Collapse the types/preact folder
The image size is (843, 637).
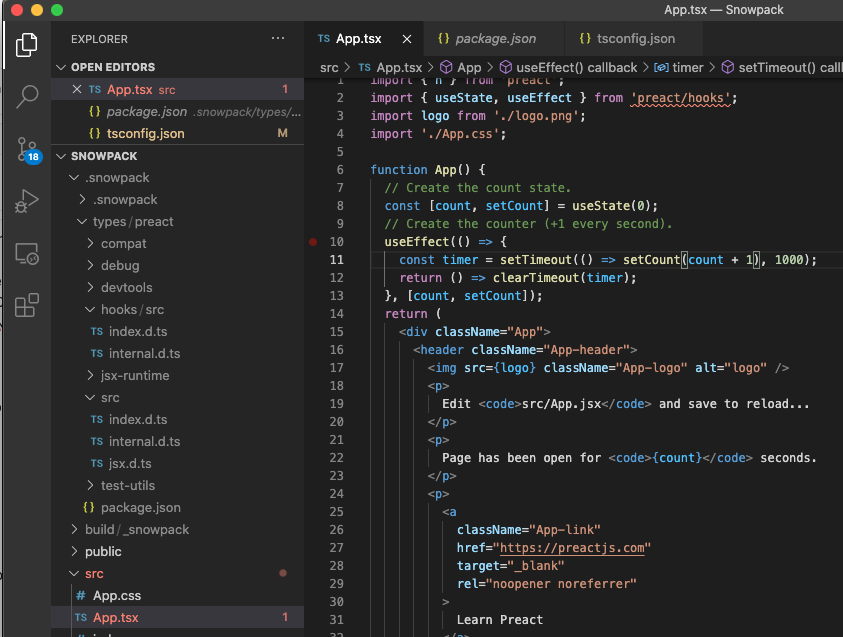(x=82, y=221)
